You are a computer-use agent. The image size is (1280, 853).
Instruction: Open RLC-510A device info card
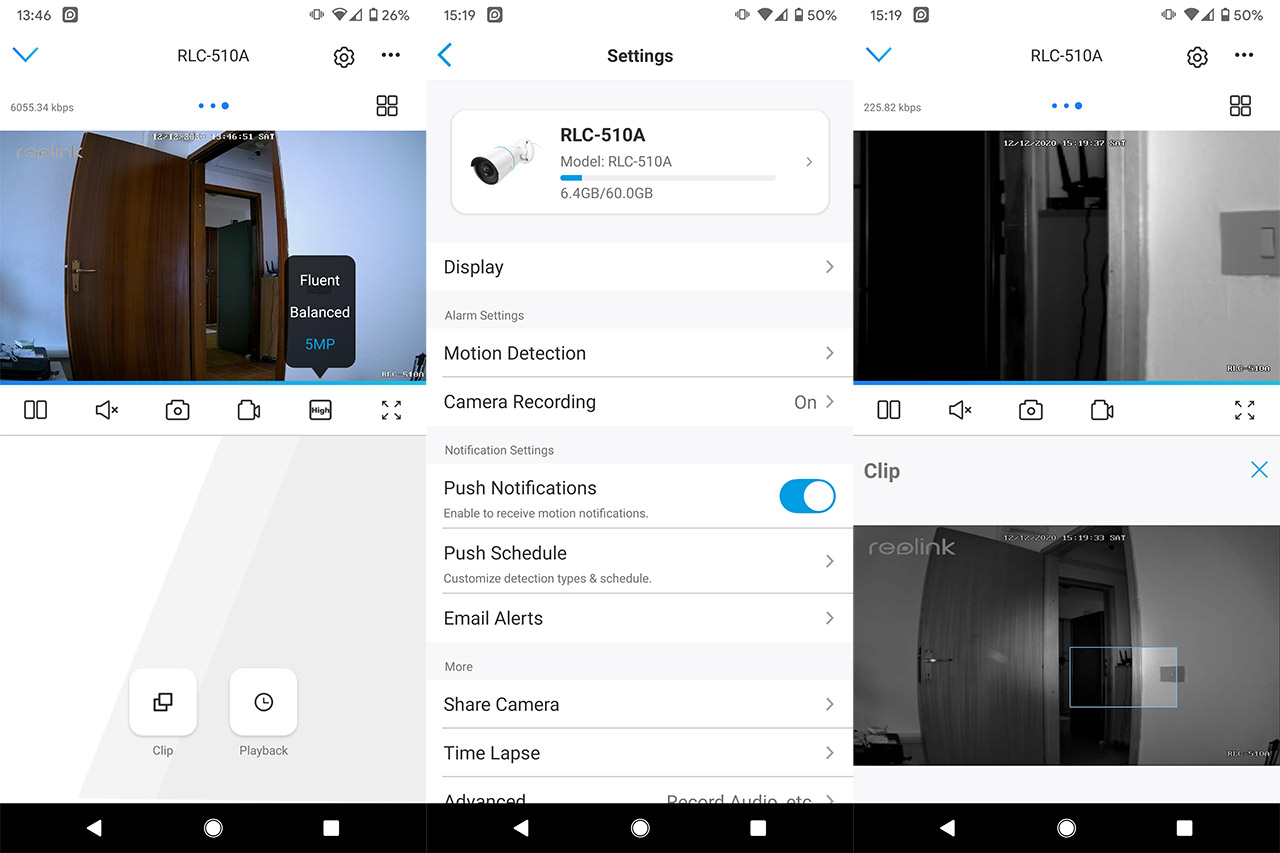640,162
